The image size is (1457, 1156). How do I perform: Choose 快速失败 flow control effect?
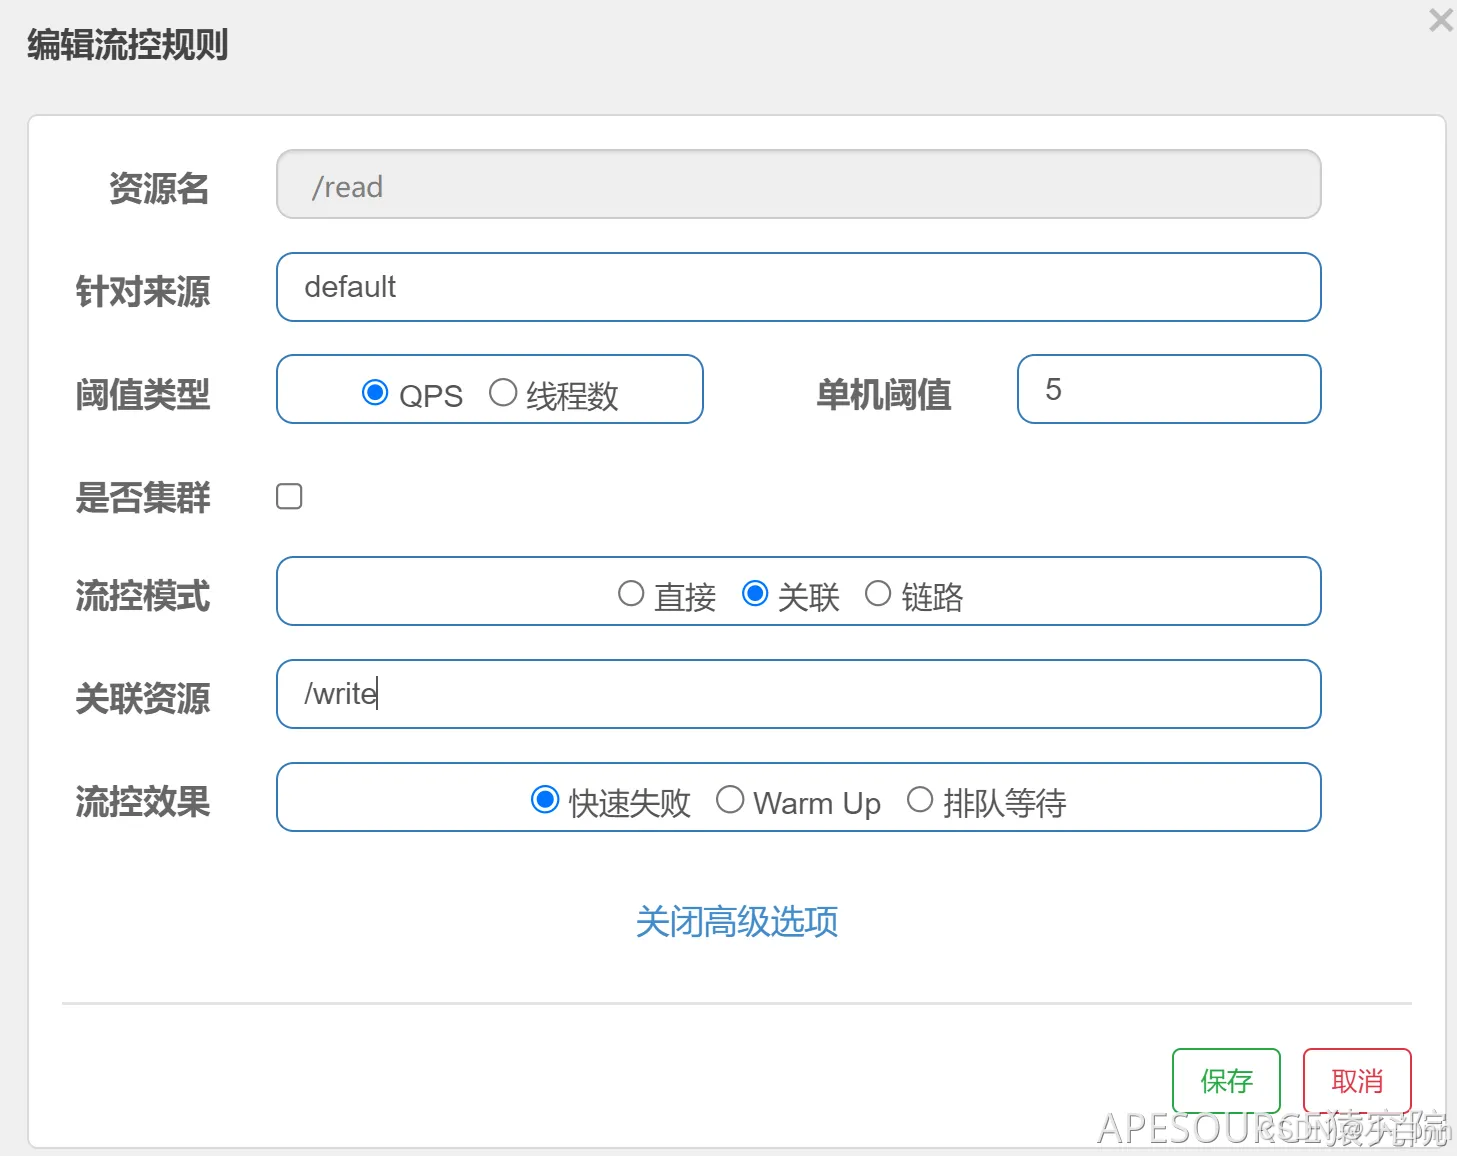click(x=545, y=800)
